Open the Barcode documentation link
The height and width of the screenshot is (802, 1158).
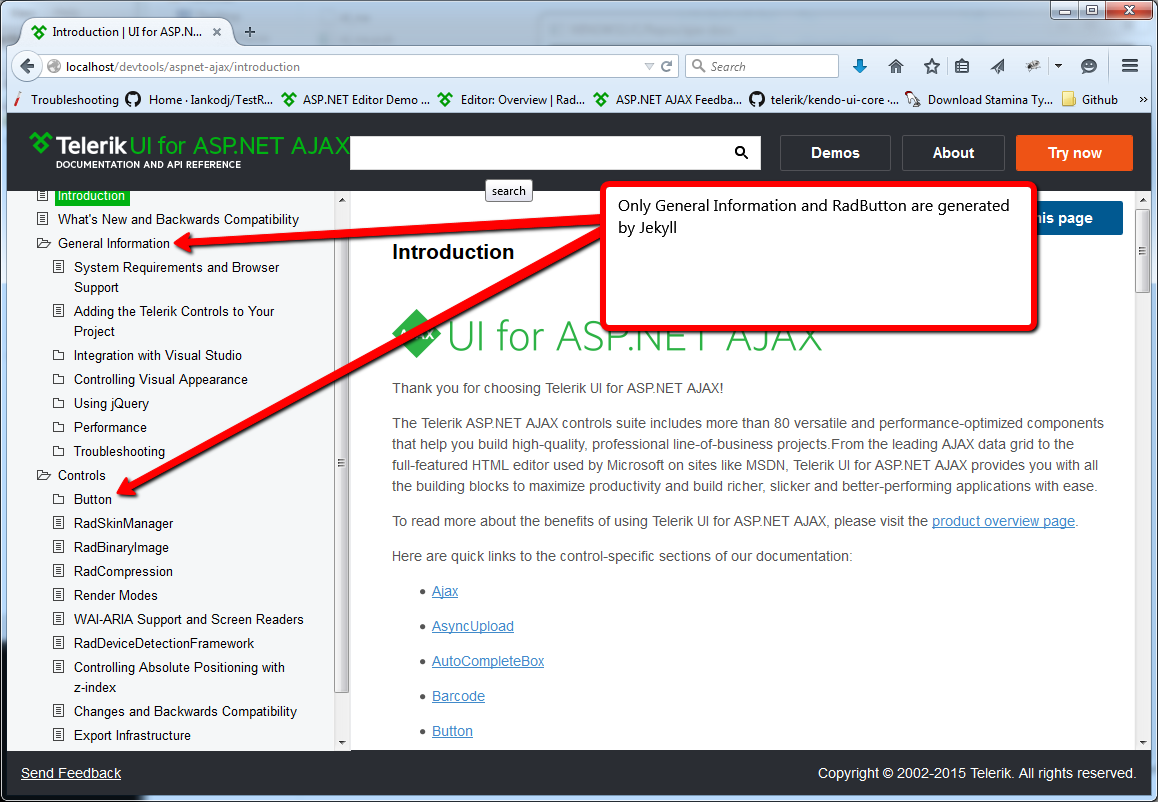tap(458, 696)
